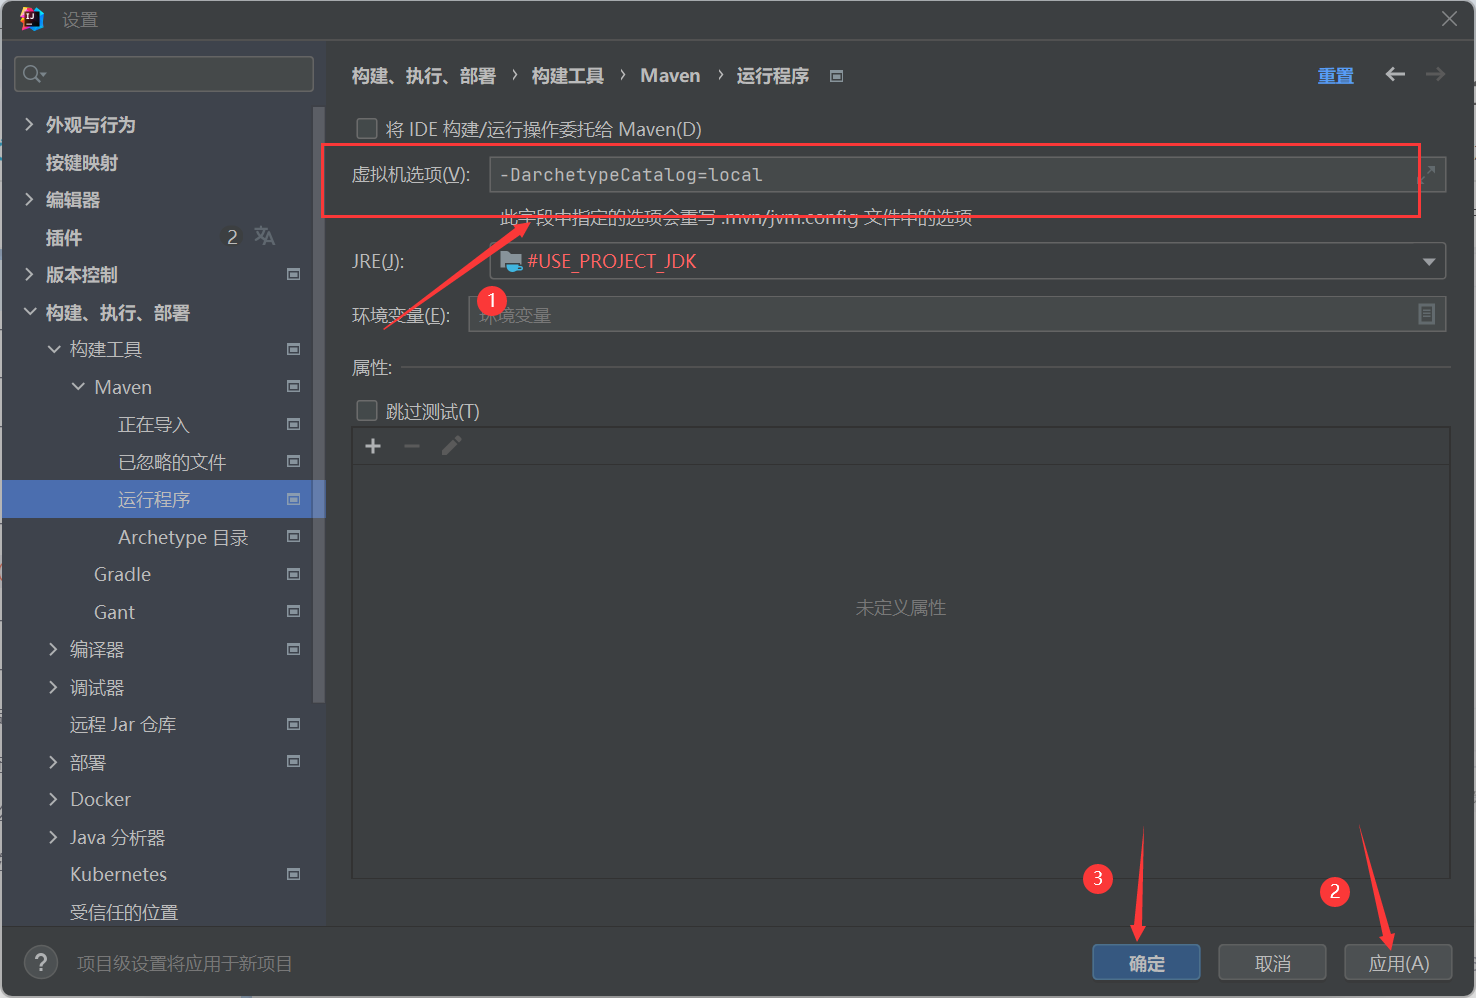Click the project-level icon beside Maven tree row
Viewport: 1476px width, 998px height.
294,386
